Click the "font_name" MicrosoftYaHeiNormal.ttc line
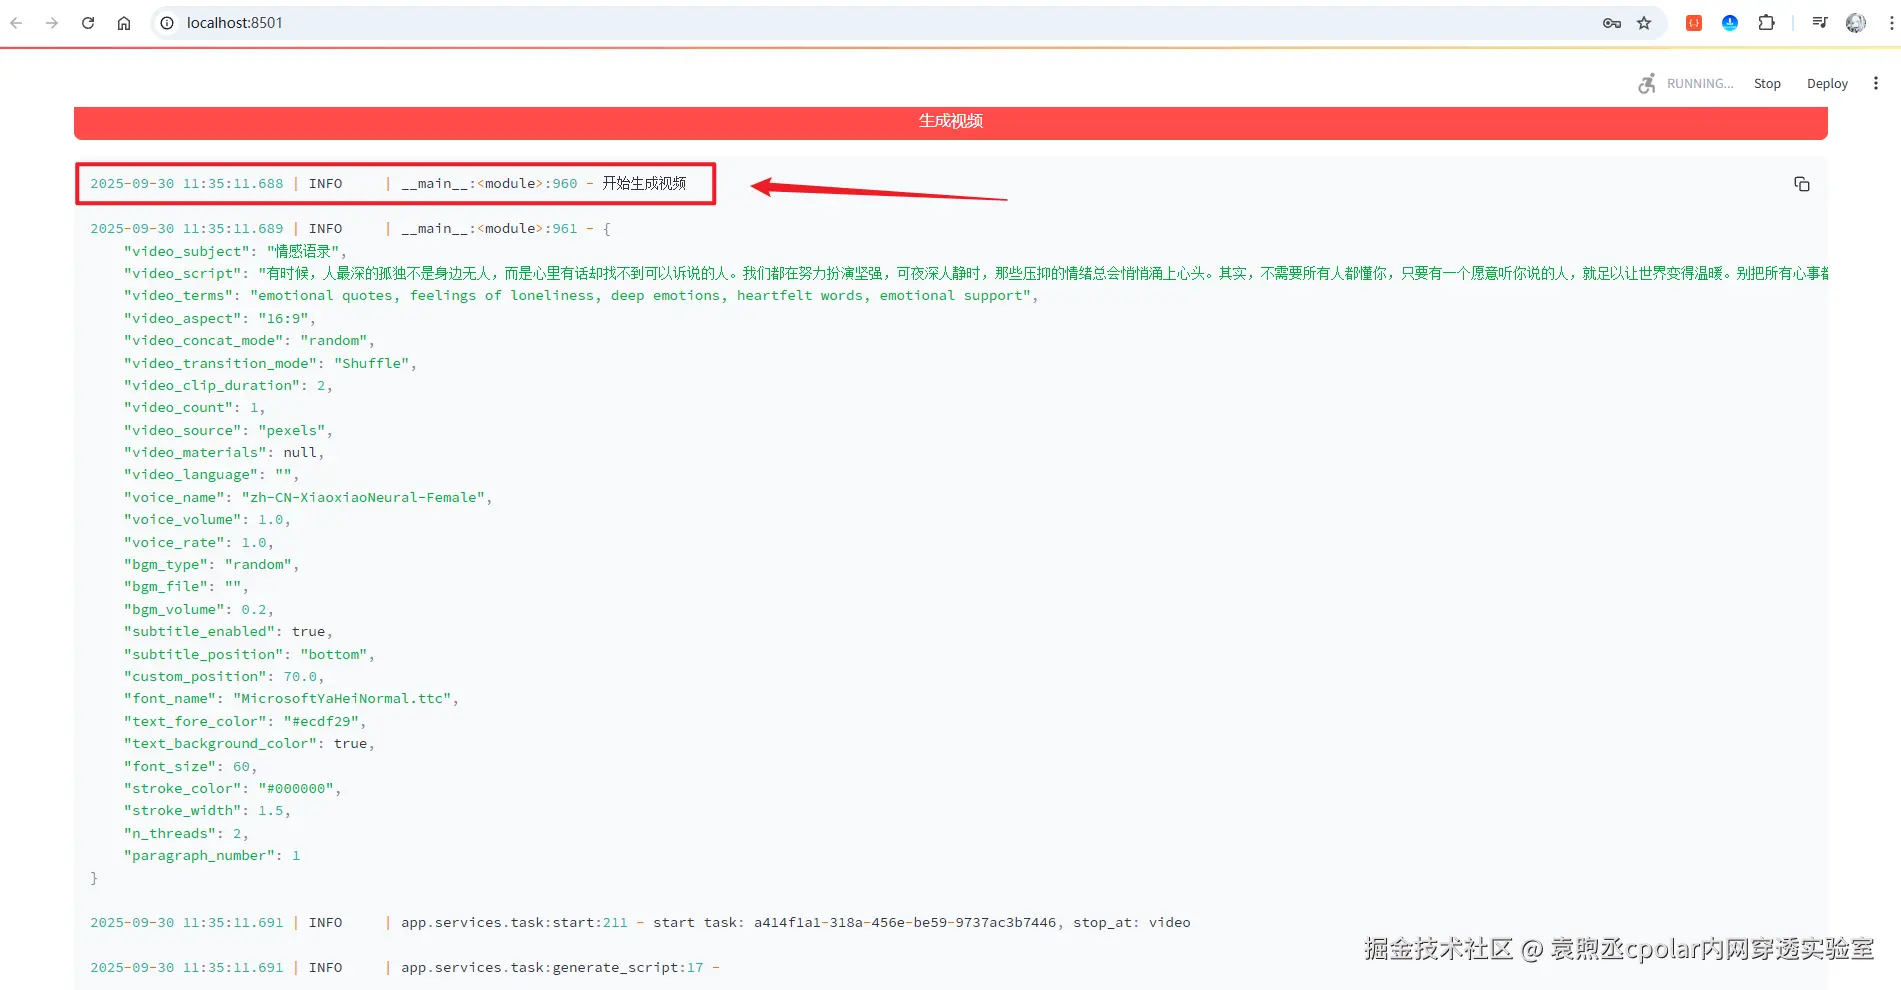1901x990 pixels. click(x=291, y=698)
